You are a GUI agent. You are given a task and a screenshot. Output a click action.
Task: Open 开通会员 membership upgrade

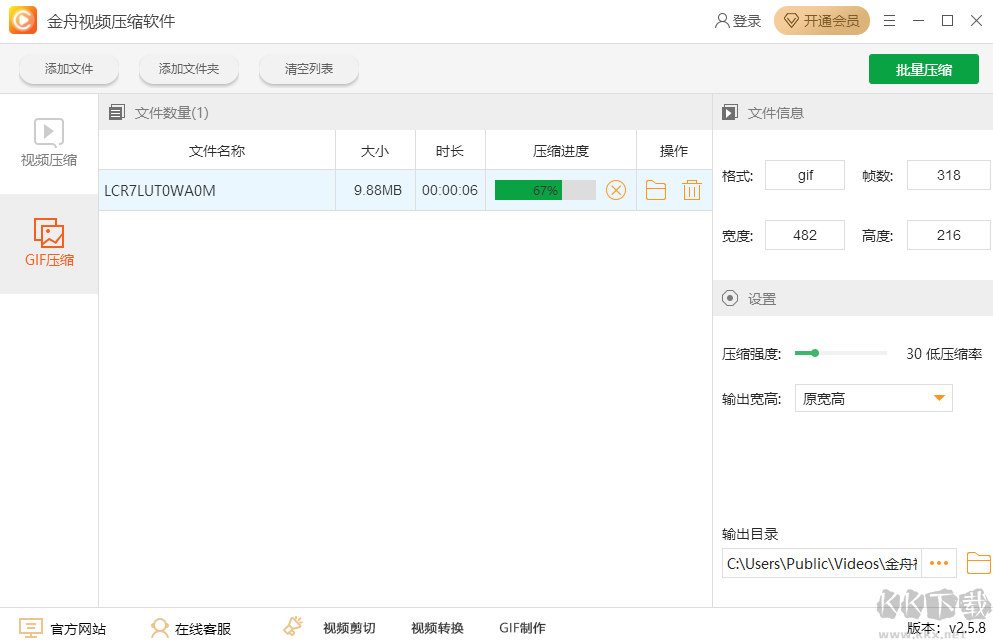[821, 19]
